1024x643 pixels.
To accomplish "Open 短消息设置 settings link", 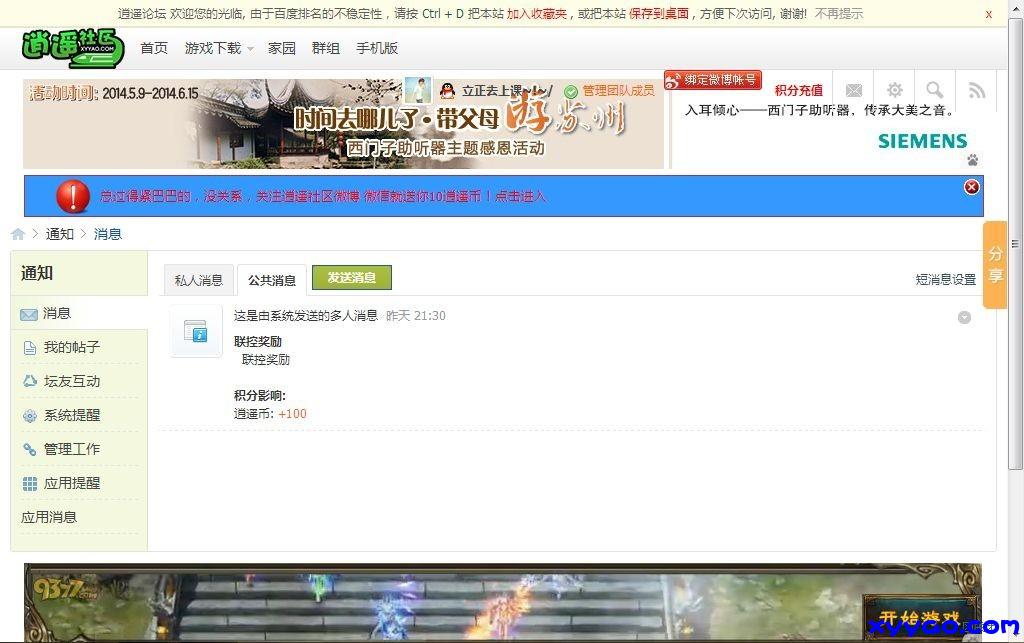I will [944, 280].
